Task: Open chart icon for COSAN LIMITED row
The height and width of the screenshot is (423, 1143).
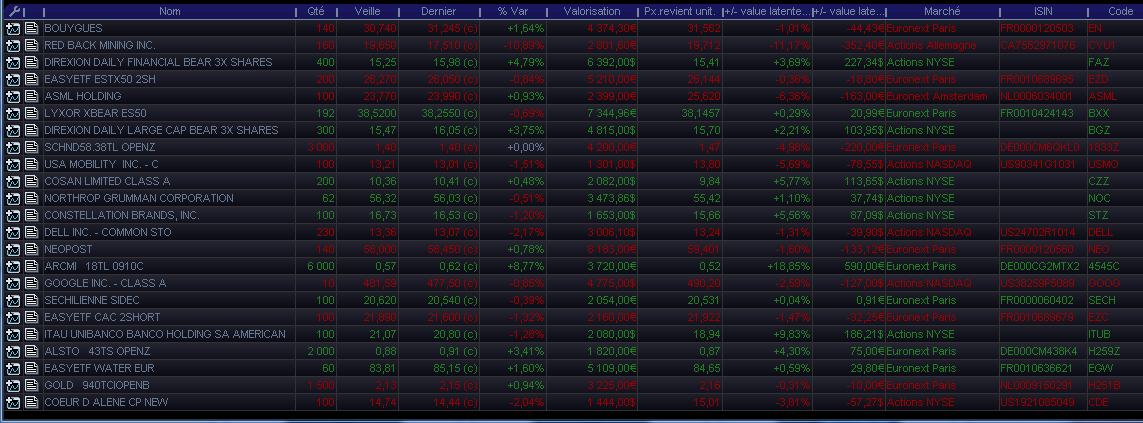Action: (x=13, y=181)
